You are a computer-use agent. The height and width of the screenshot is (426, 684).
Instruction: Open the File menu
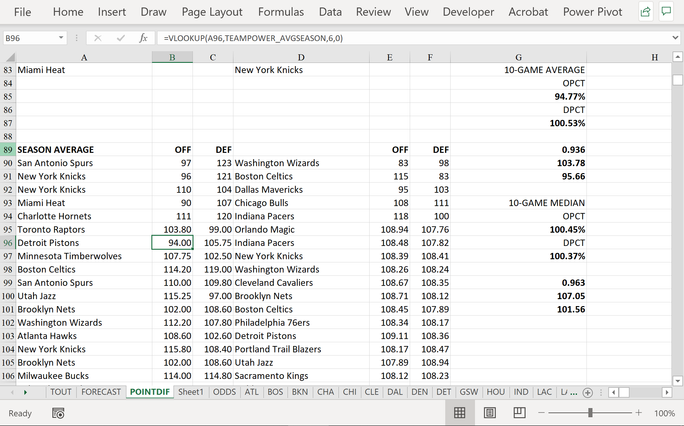tap(22, 12)
